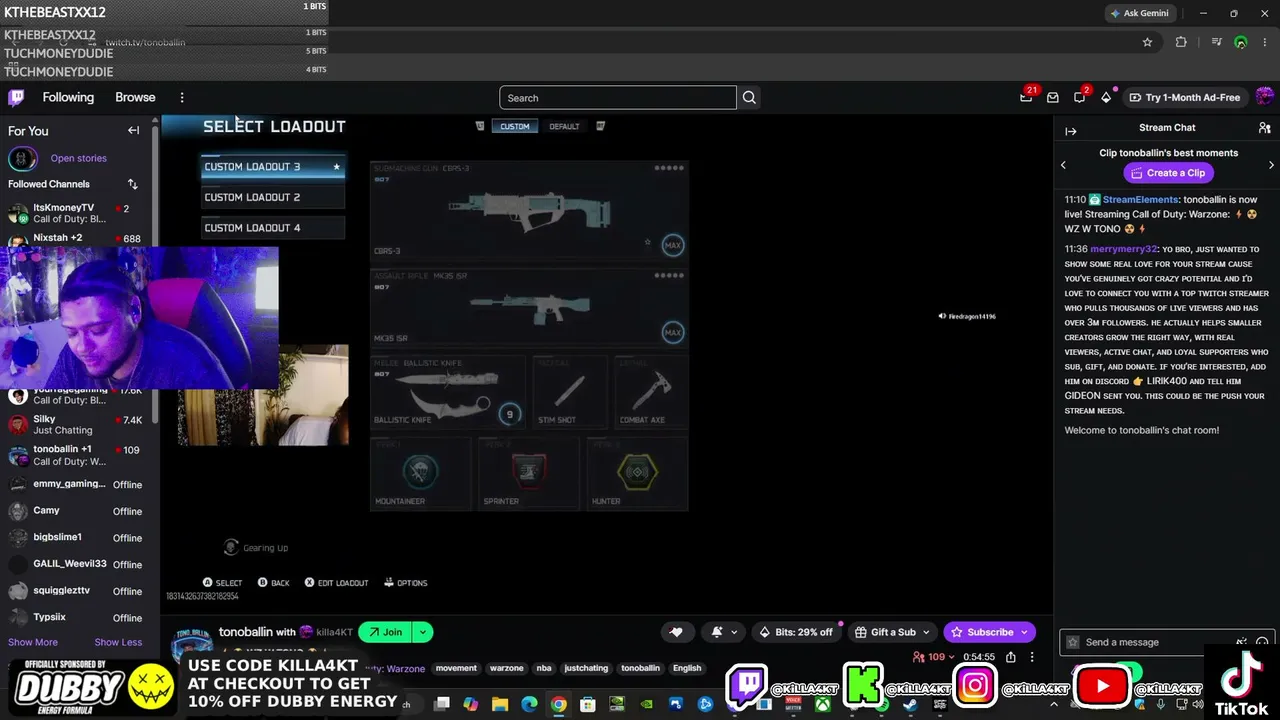This screenshot has width=1280, height=720.
Task: Click the Ask Gemini button
Action: point(1139,13)
